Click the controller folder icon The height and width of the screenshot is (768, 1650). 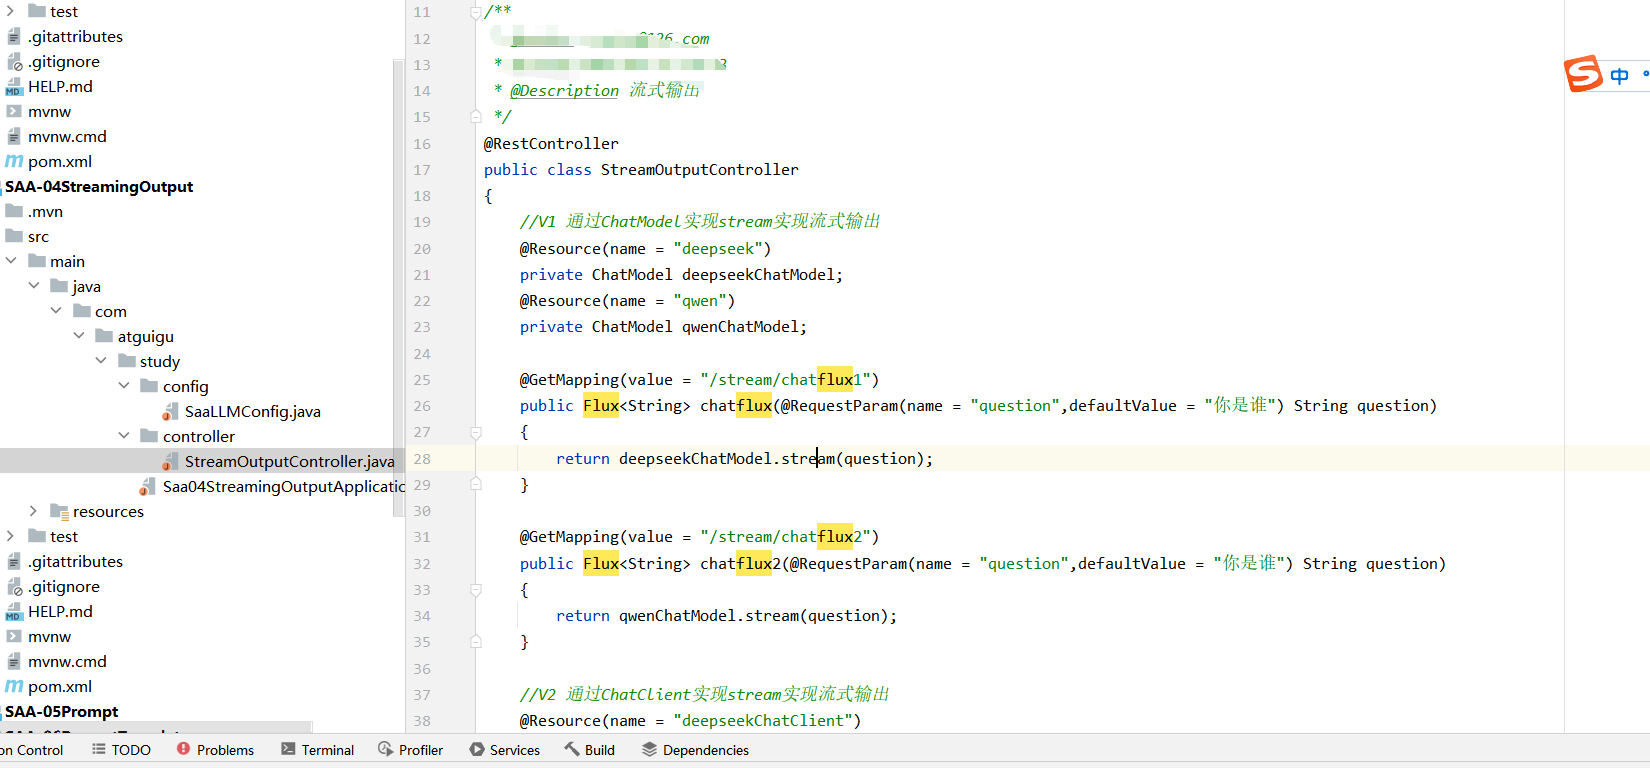point(149,436)
